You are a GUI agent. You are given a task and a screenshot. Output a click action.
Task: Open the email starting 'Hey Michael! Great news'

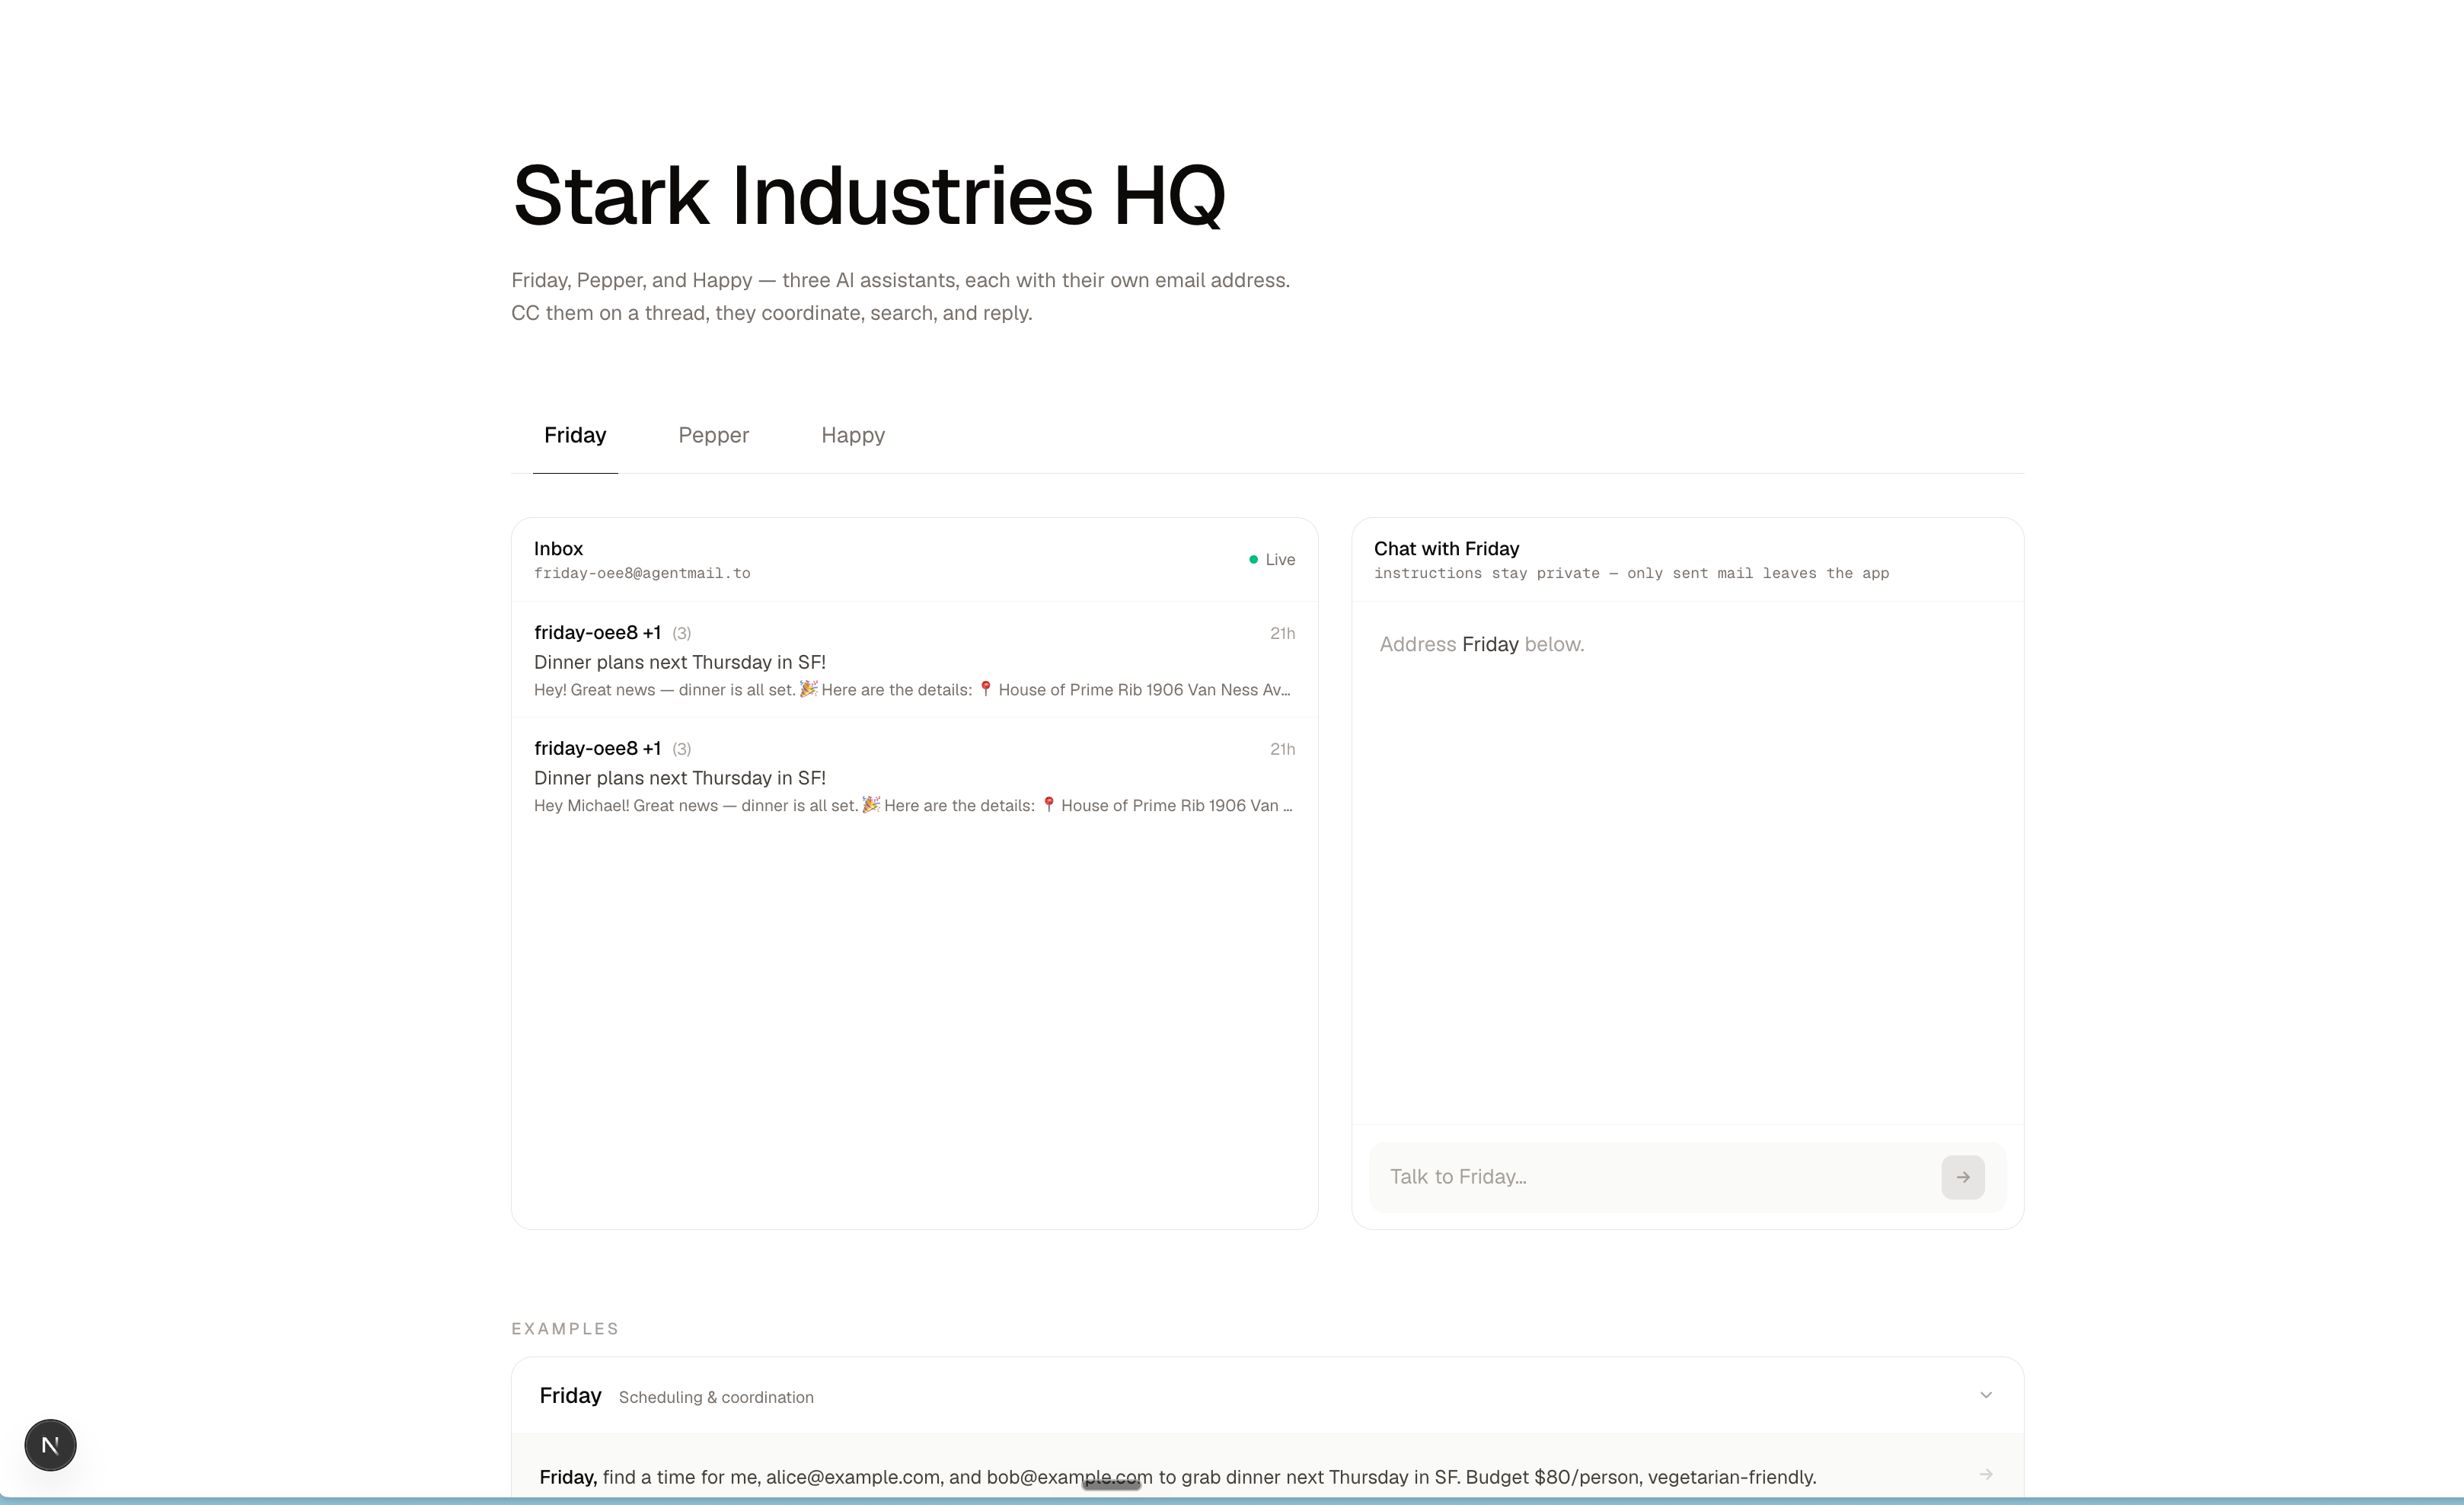(x=914, y=776)
